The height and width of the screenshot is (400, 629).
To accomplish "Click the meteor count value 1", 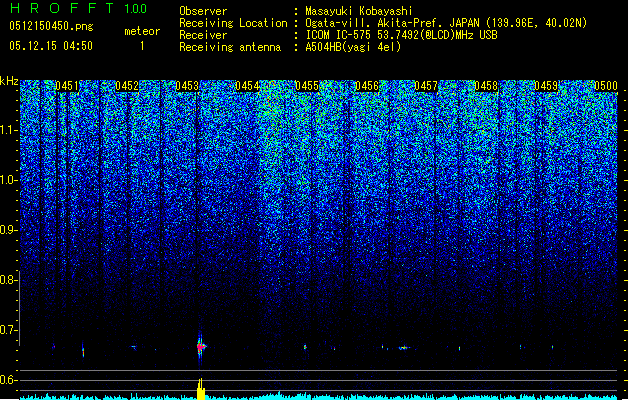I will [x=142, y=46].
